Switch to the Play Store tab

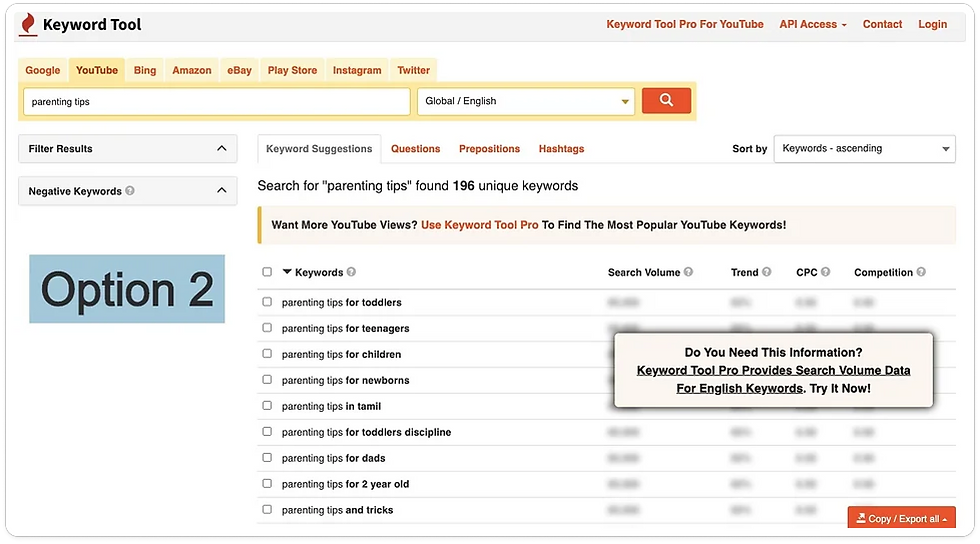tap(292, 70)
